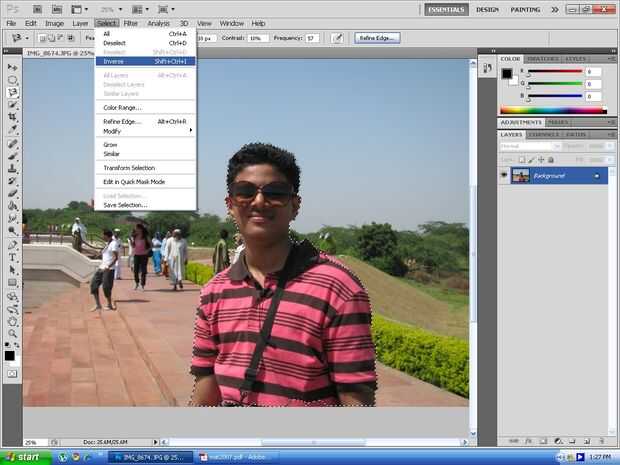Select the Pen tool

tap(12, 245)
